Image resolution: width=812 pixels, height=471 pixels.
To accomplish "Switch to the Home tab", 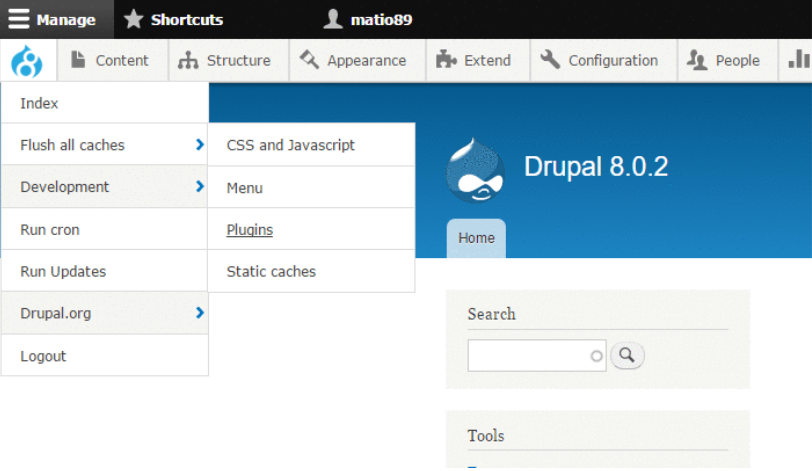I will [x=476, y=238].
